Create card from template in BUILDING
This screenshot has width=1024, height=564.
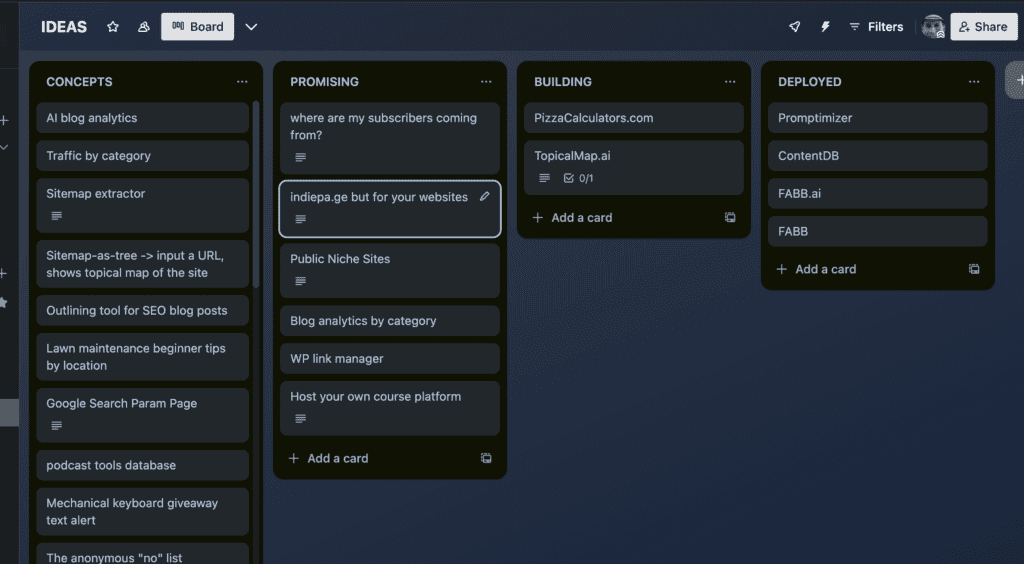[x=730, y=218]
